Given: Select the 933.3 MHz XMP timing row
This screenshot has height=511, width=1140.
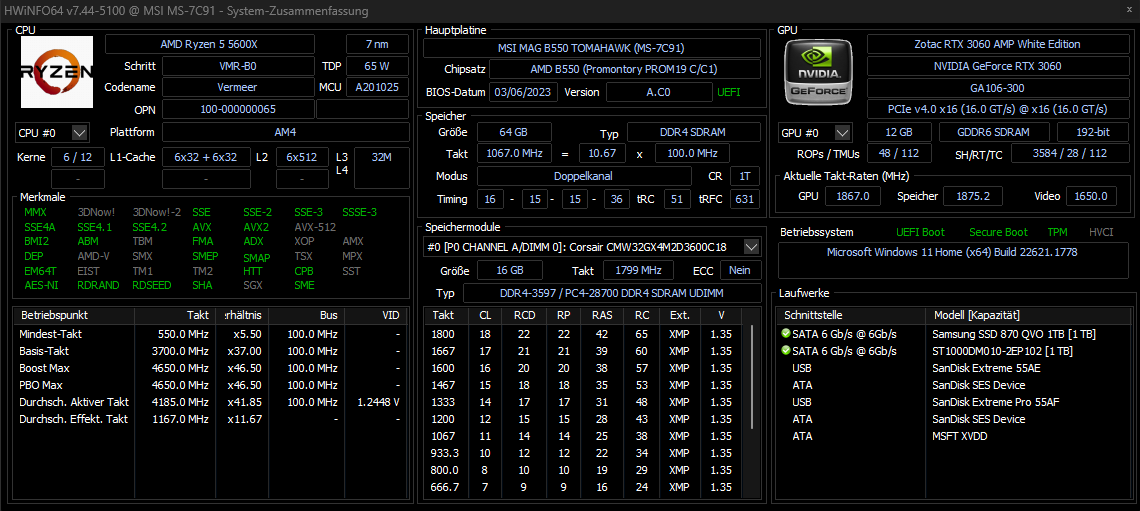Looking at the screenshot, I should [585, 454].
